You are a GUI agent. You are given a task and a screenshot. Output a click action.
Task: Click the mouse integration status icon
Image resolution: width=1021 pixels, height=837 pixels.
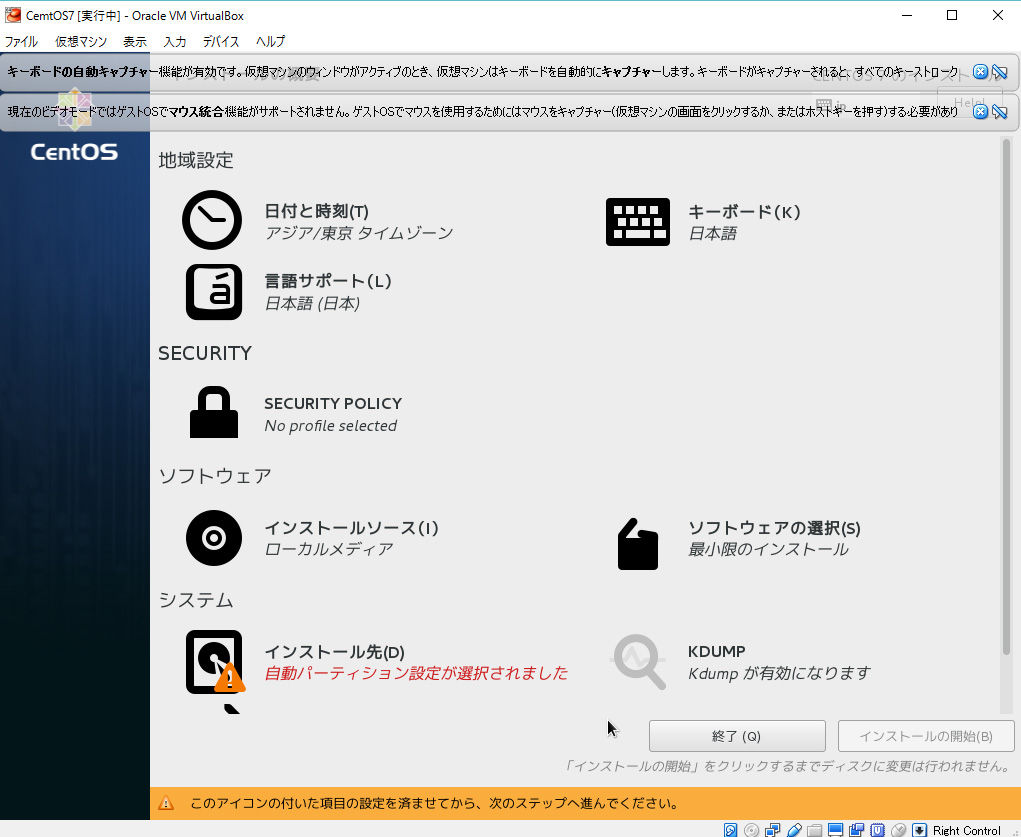[899, 830]
